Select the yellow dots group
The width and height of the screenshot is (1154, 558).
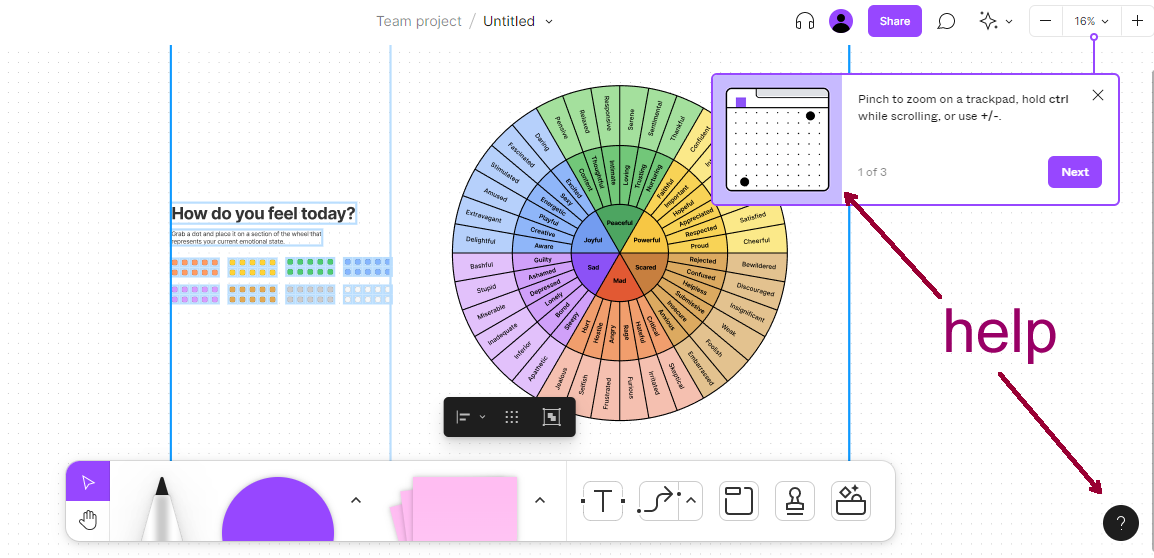click(252, 267)
